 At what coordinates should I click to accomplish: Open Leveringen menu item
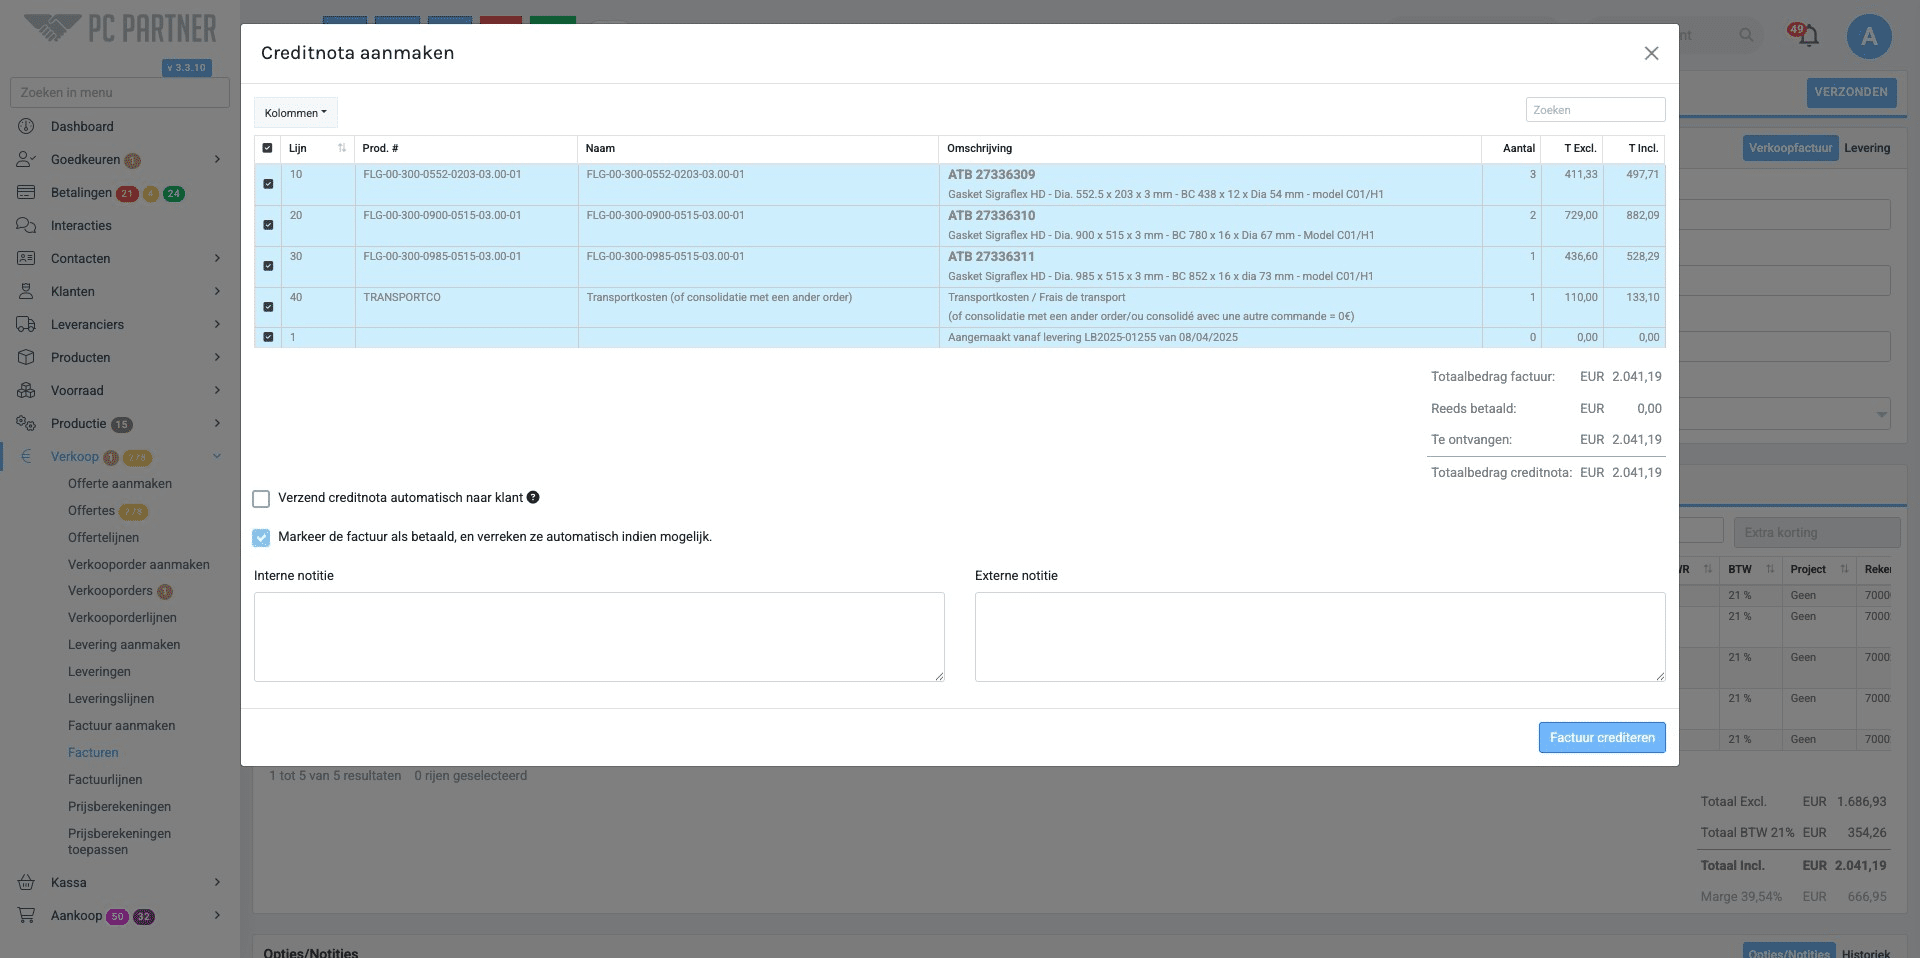click(99, 671)
